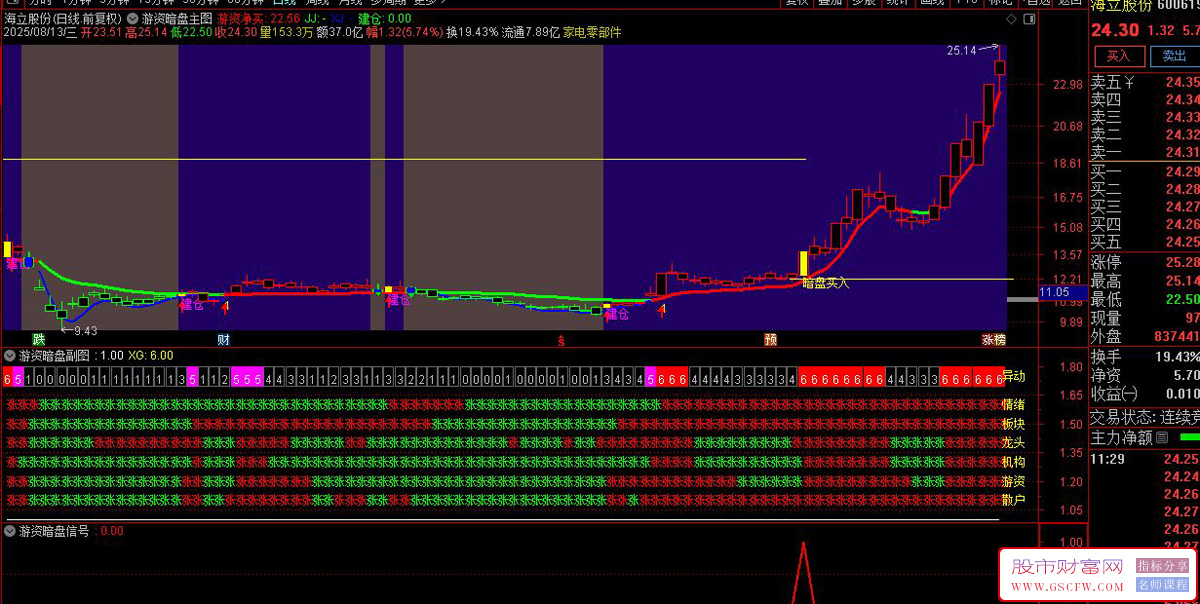Click the 游资净买 22.56 indicator value
Screen dimensions: 1200x604
coord(259,19)
